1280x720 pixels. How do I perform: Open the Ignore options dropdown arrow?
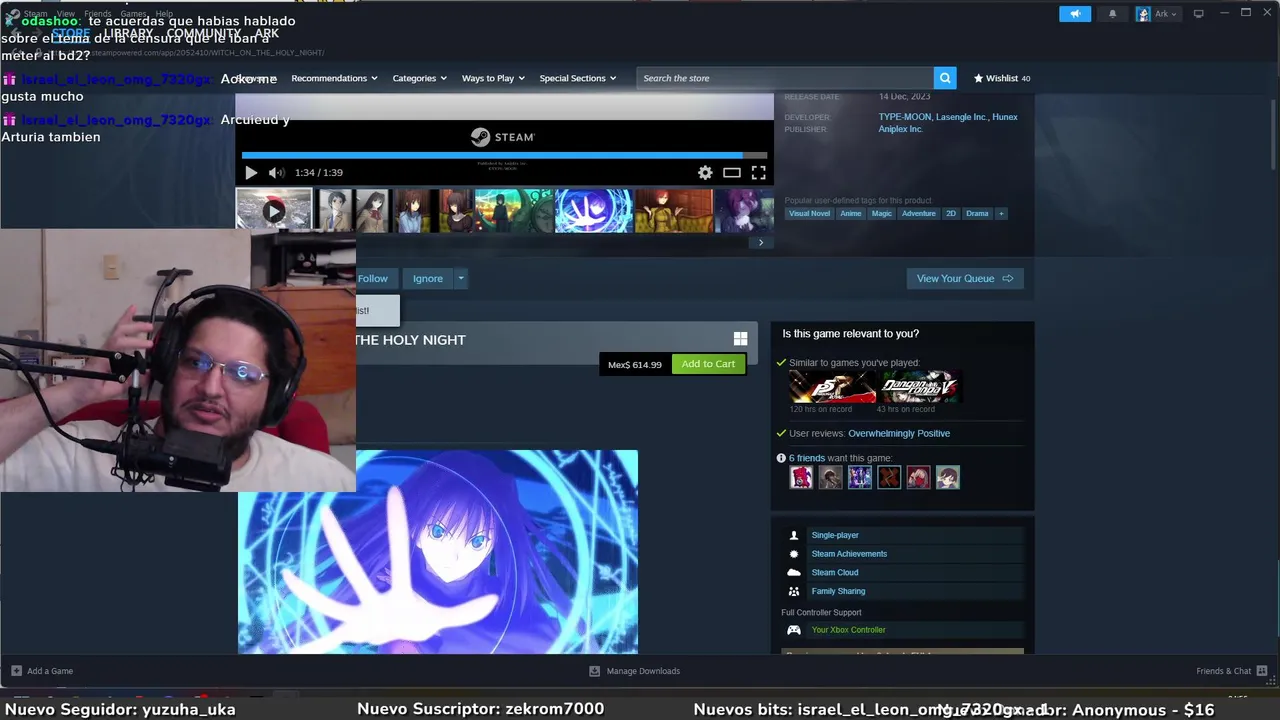[x=461, y=279]
